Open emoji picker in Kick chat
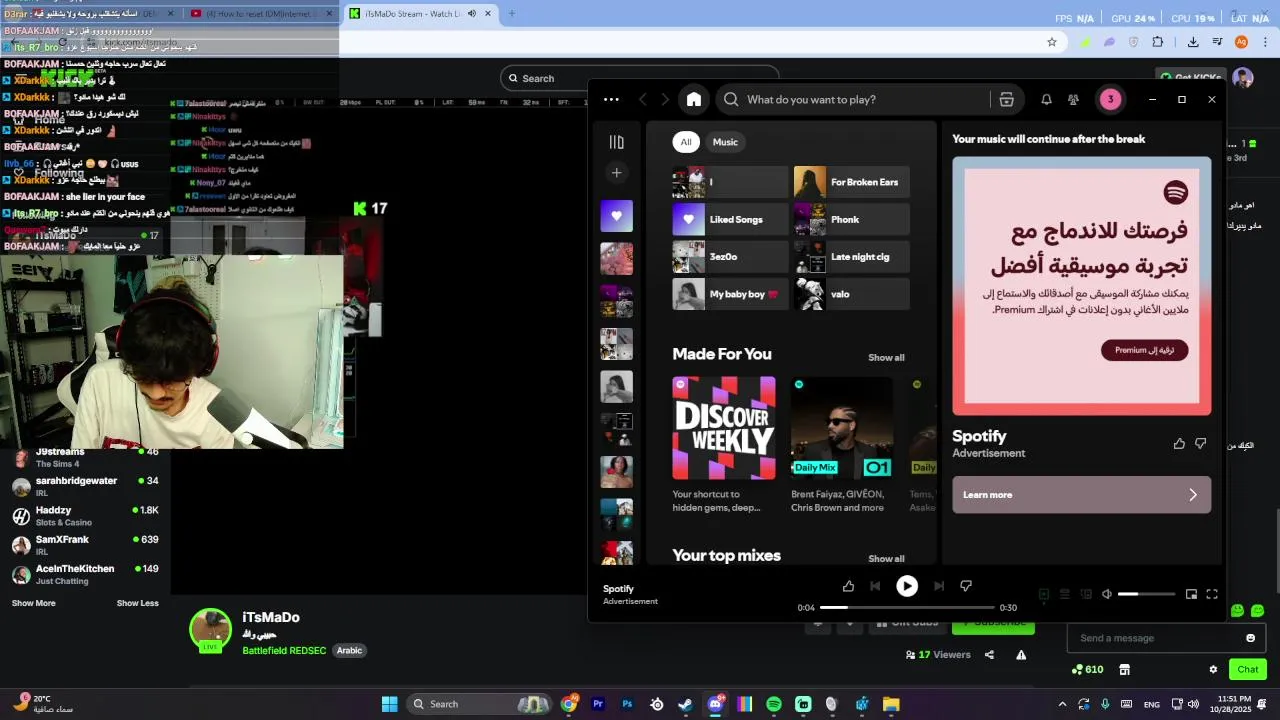The height and width of the screenshot is (720, 1280). [1250, 638]
